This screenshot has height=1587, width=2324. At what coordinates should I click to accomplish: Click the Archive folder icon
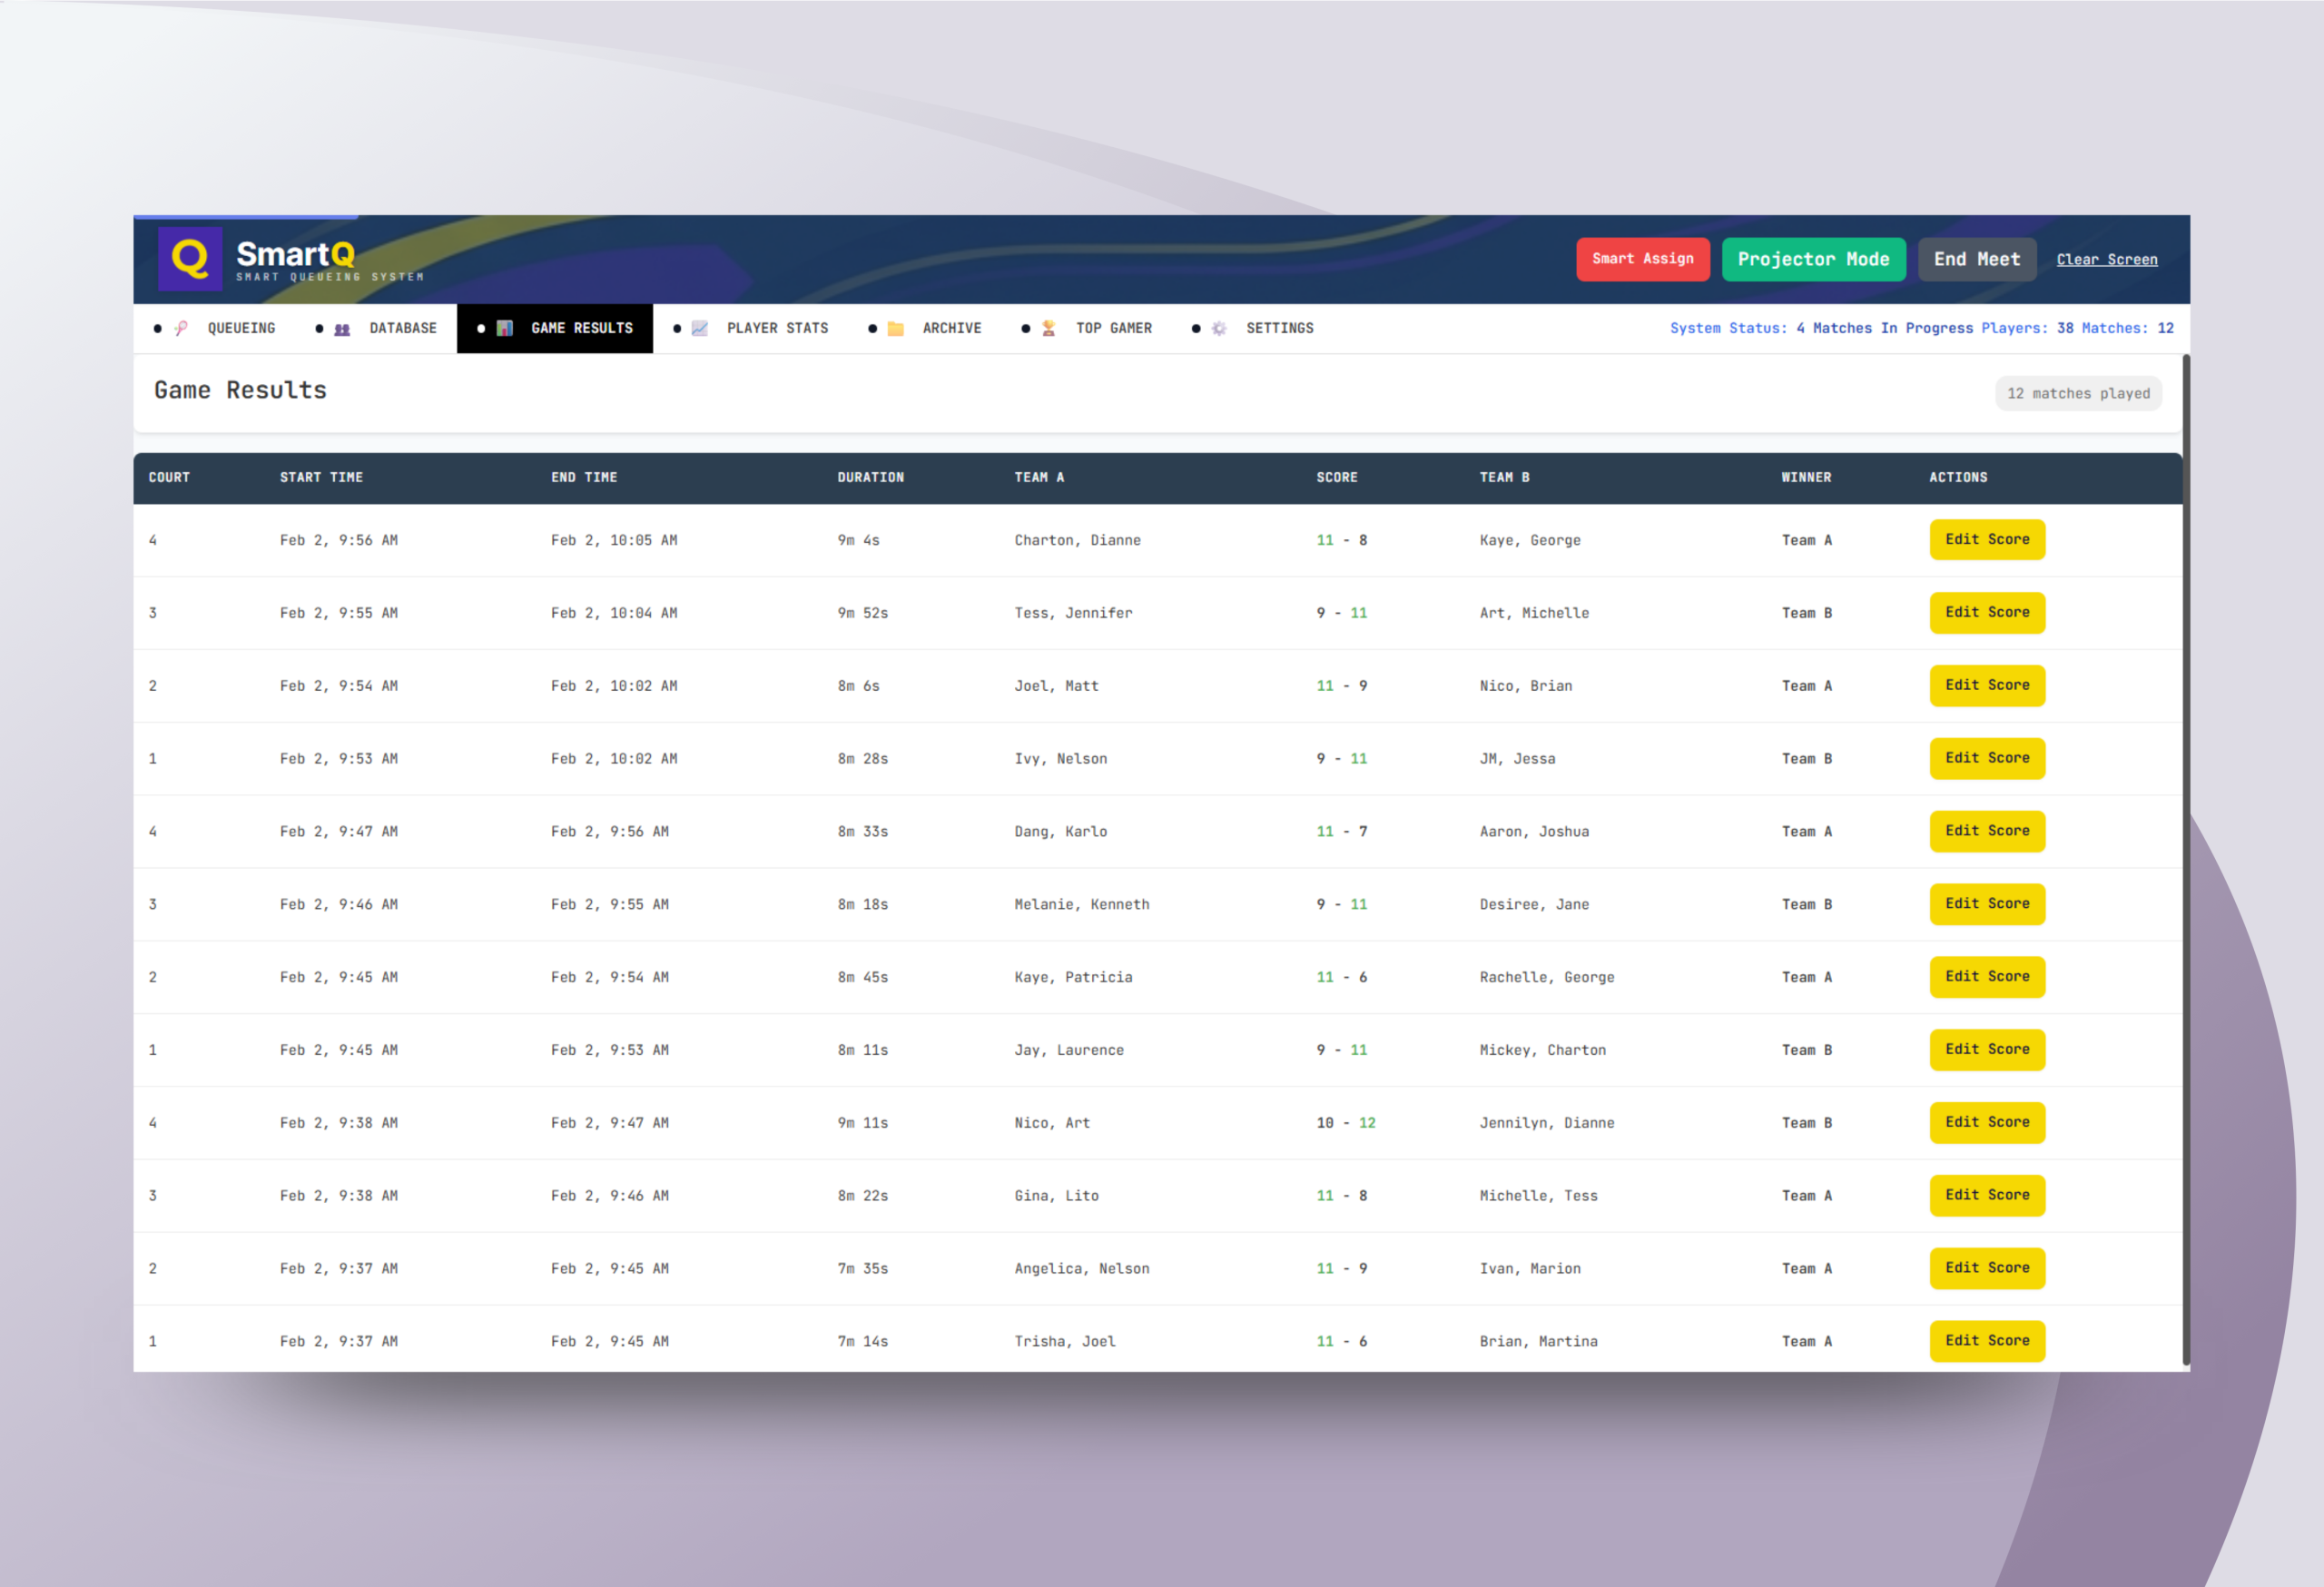tap(896, 329)
